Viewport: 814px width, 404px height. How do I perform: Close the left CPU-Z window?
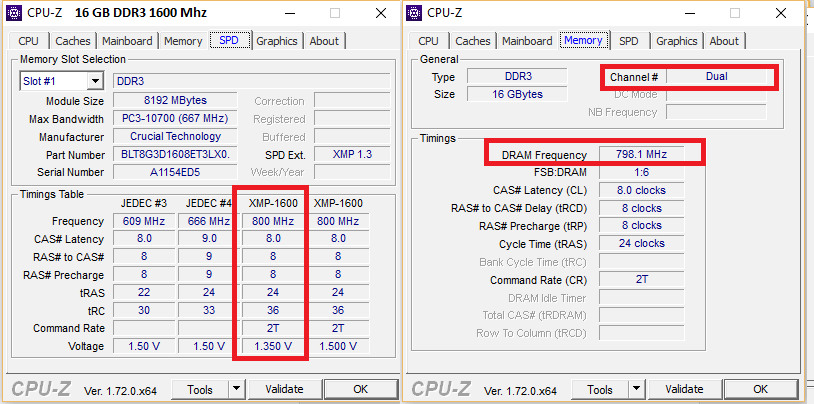pos(381,14)
